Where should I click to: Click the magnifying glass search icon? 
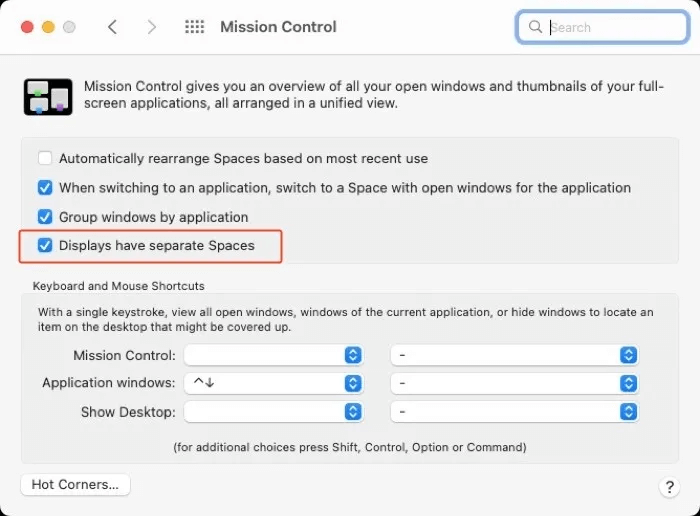pyautogui.click(x=535, y=27)
